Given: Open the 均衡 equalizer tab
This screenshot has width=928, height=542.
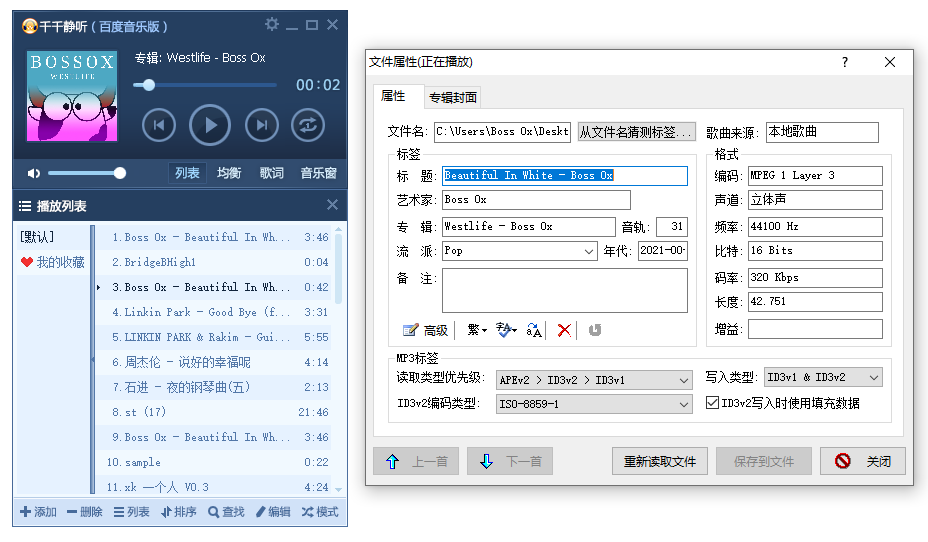Looking at the screenshot, I should pyautogui.click(x=229, y=173).
